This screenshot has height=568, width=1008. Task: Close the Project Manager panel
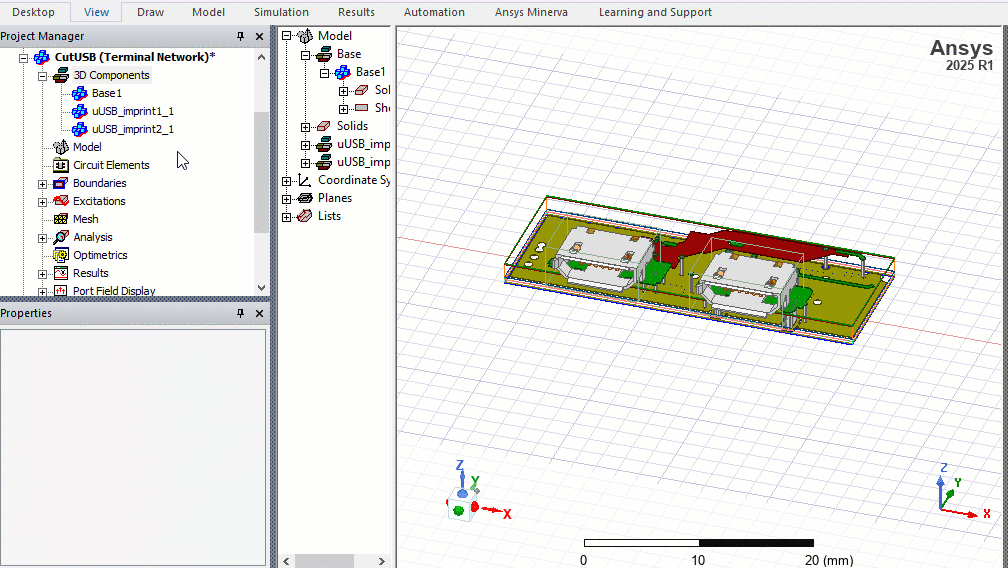tap(259, 37)
